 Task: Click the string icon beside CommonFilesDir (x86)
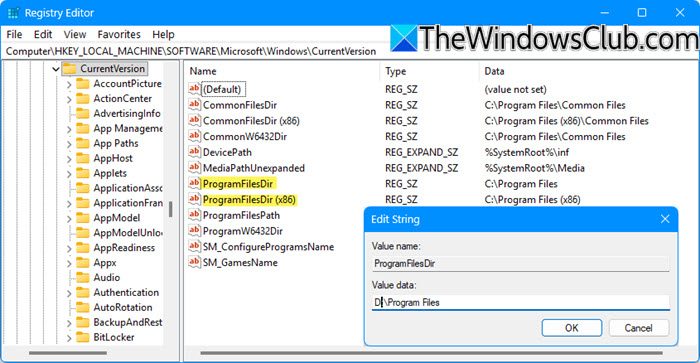click(x=194, y=120)
